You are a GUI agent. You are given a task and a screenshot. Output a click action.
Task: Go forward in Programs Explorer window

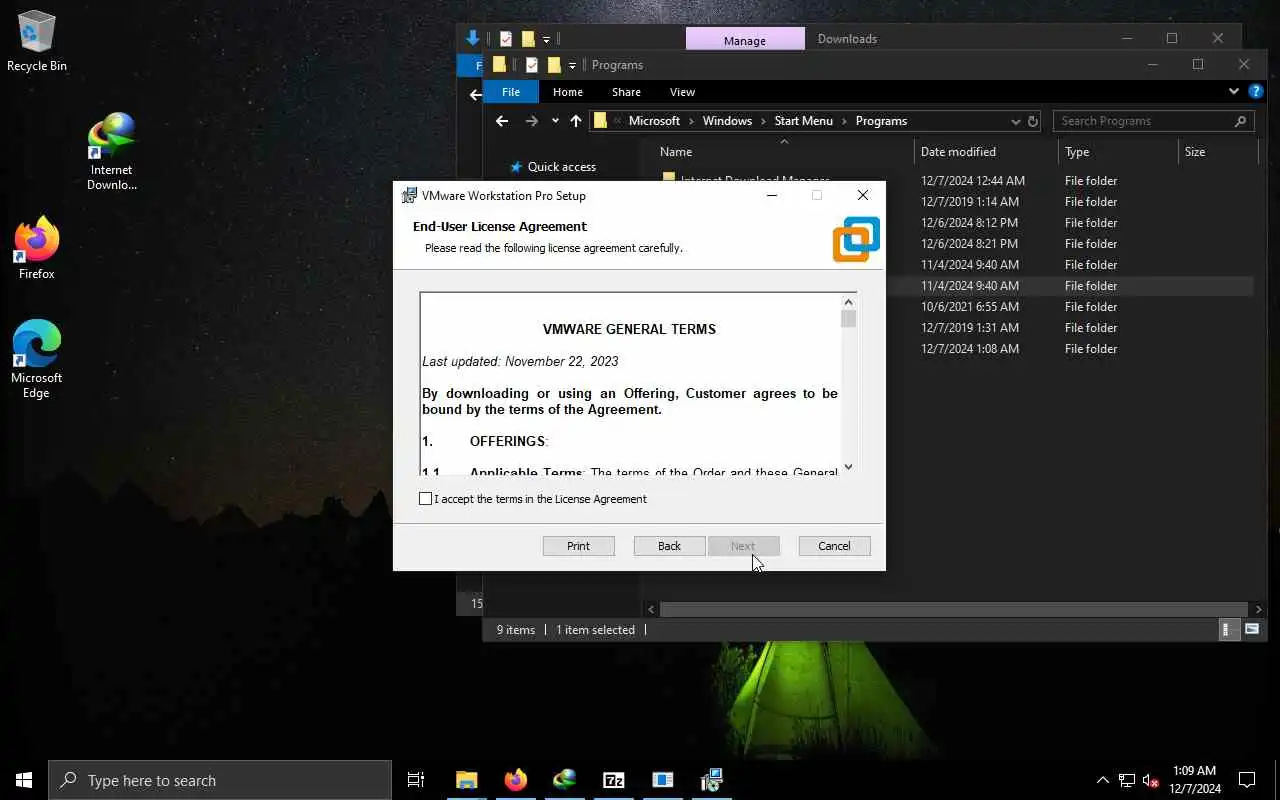(532, 121)
